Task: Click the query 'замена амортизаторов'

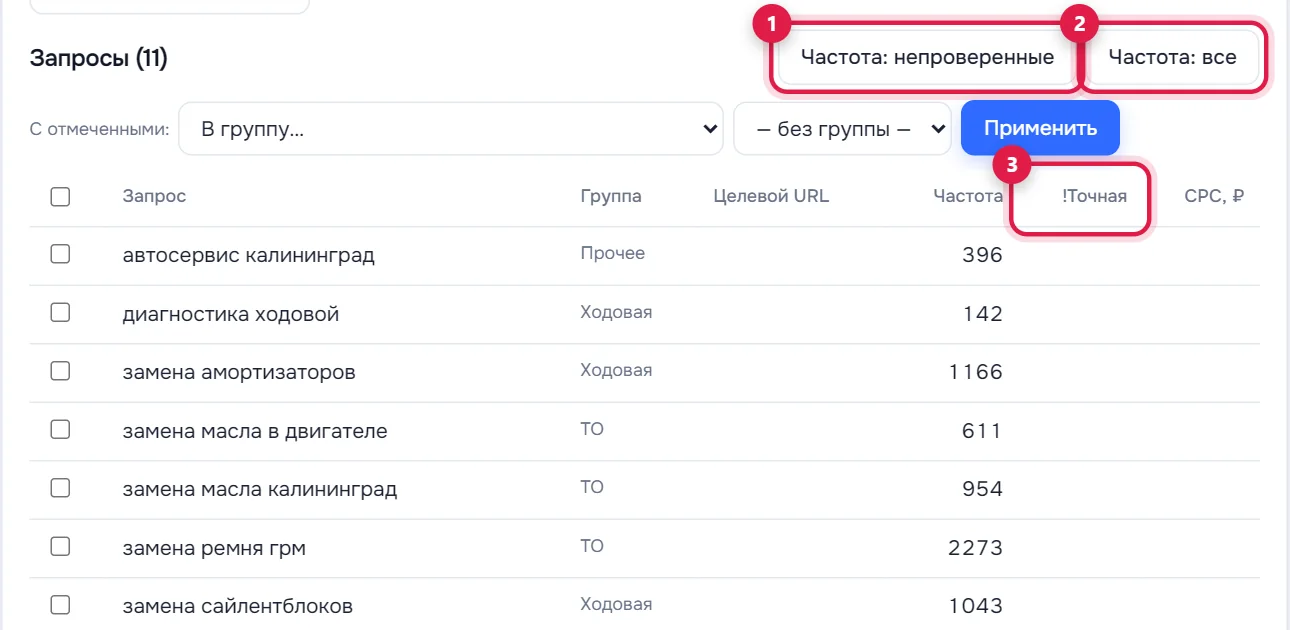Action: pyautogui.click(x=239, y=373)
